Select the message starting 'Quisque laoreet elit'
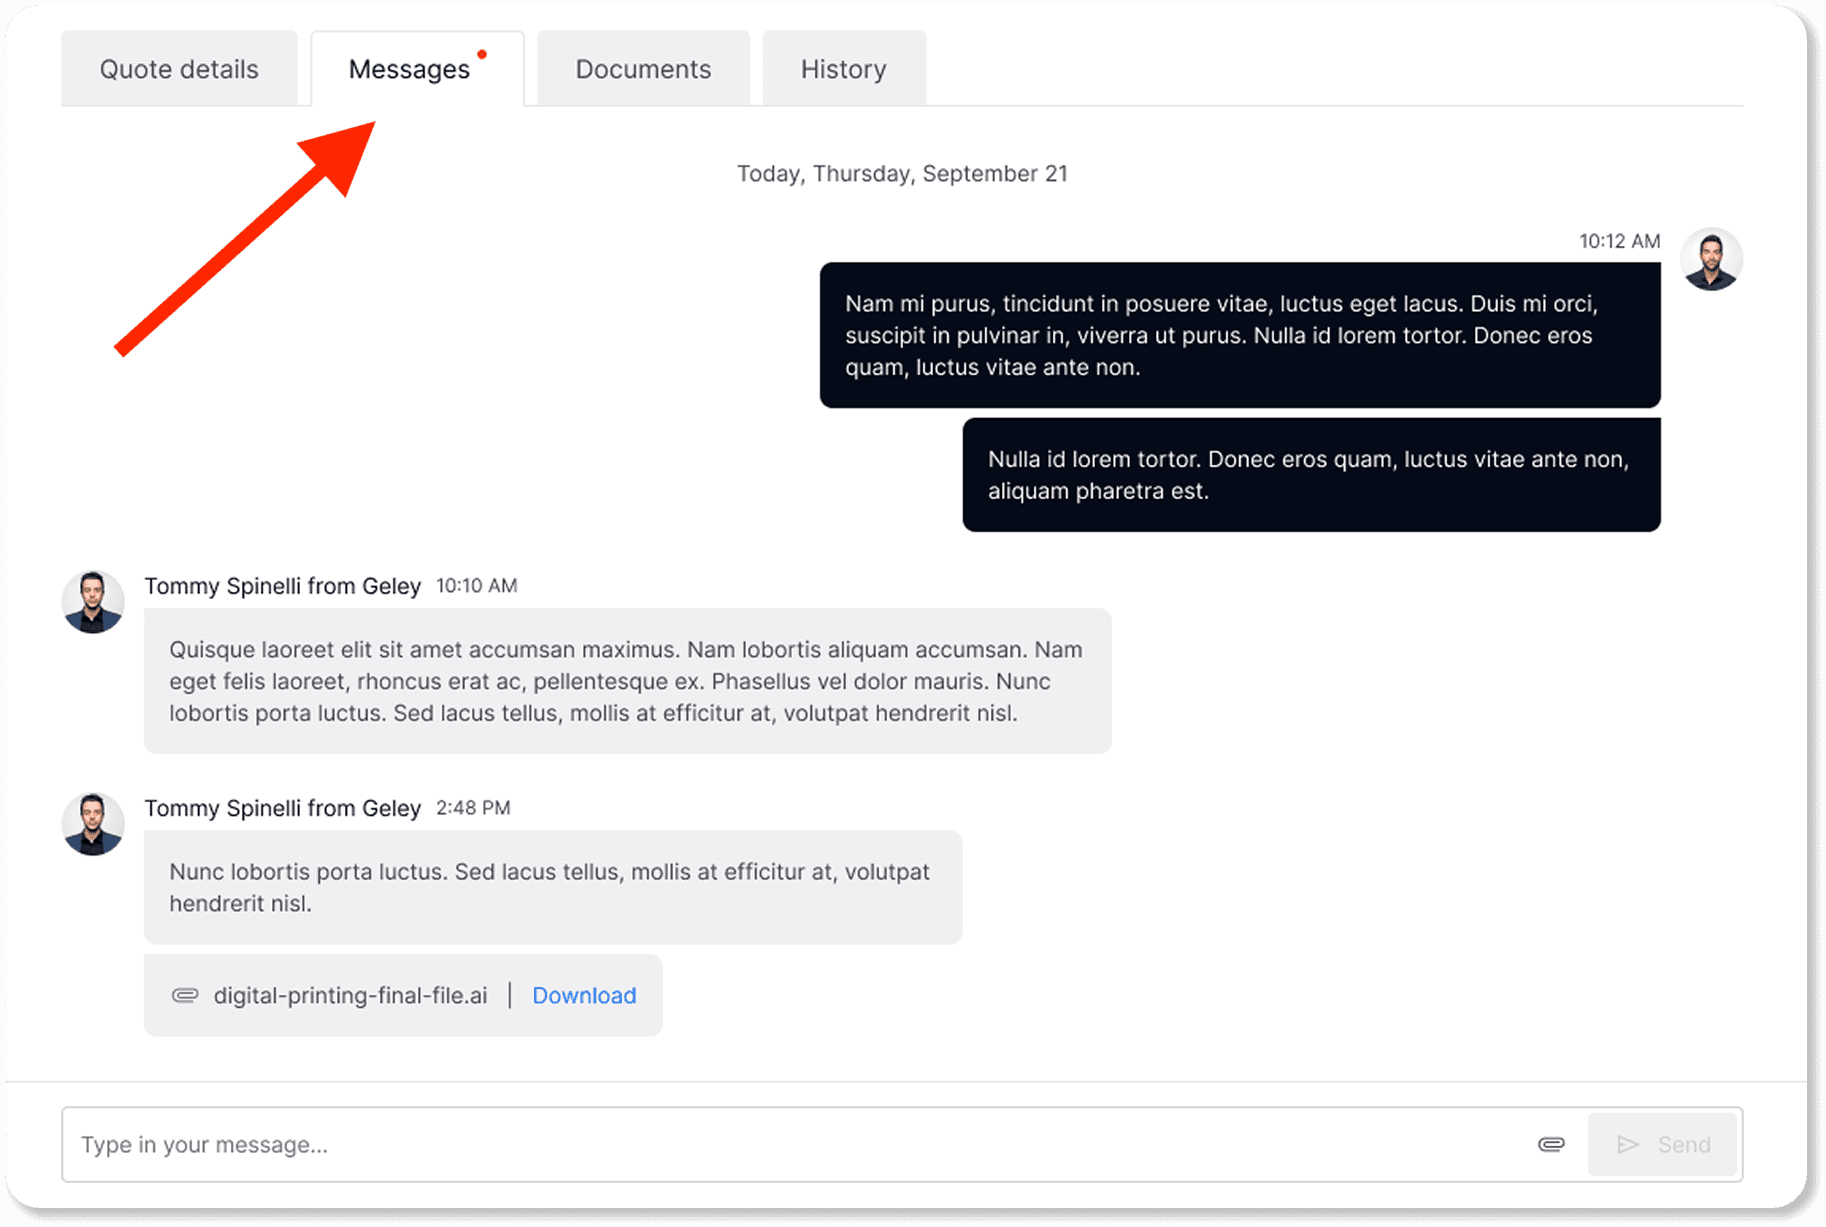This screenshot has width=1826, height=1227. coord(627,681)
